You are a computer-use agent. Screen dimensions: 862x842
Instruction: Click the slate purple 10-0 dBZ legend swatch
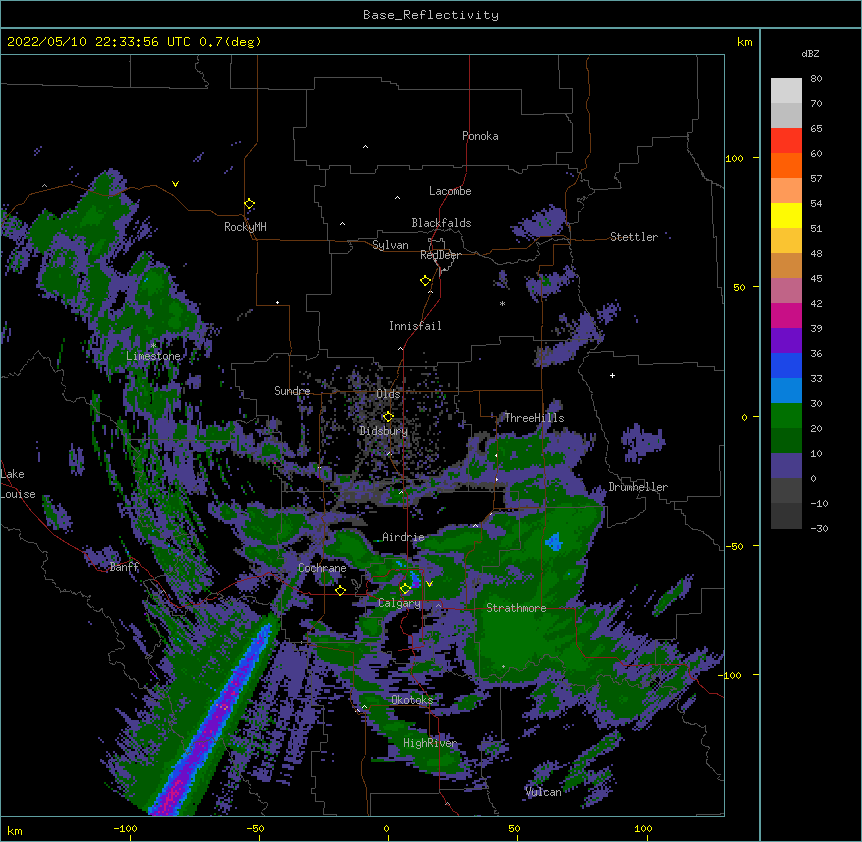pyautogui.click(x=786, y=466)
